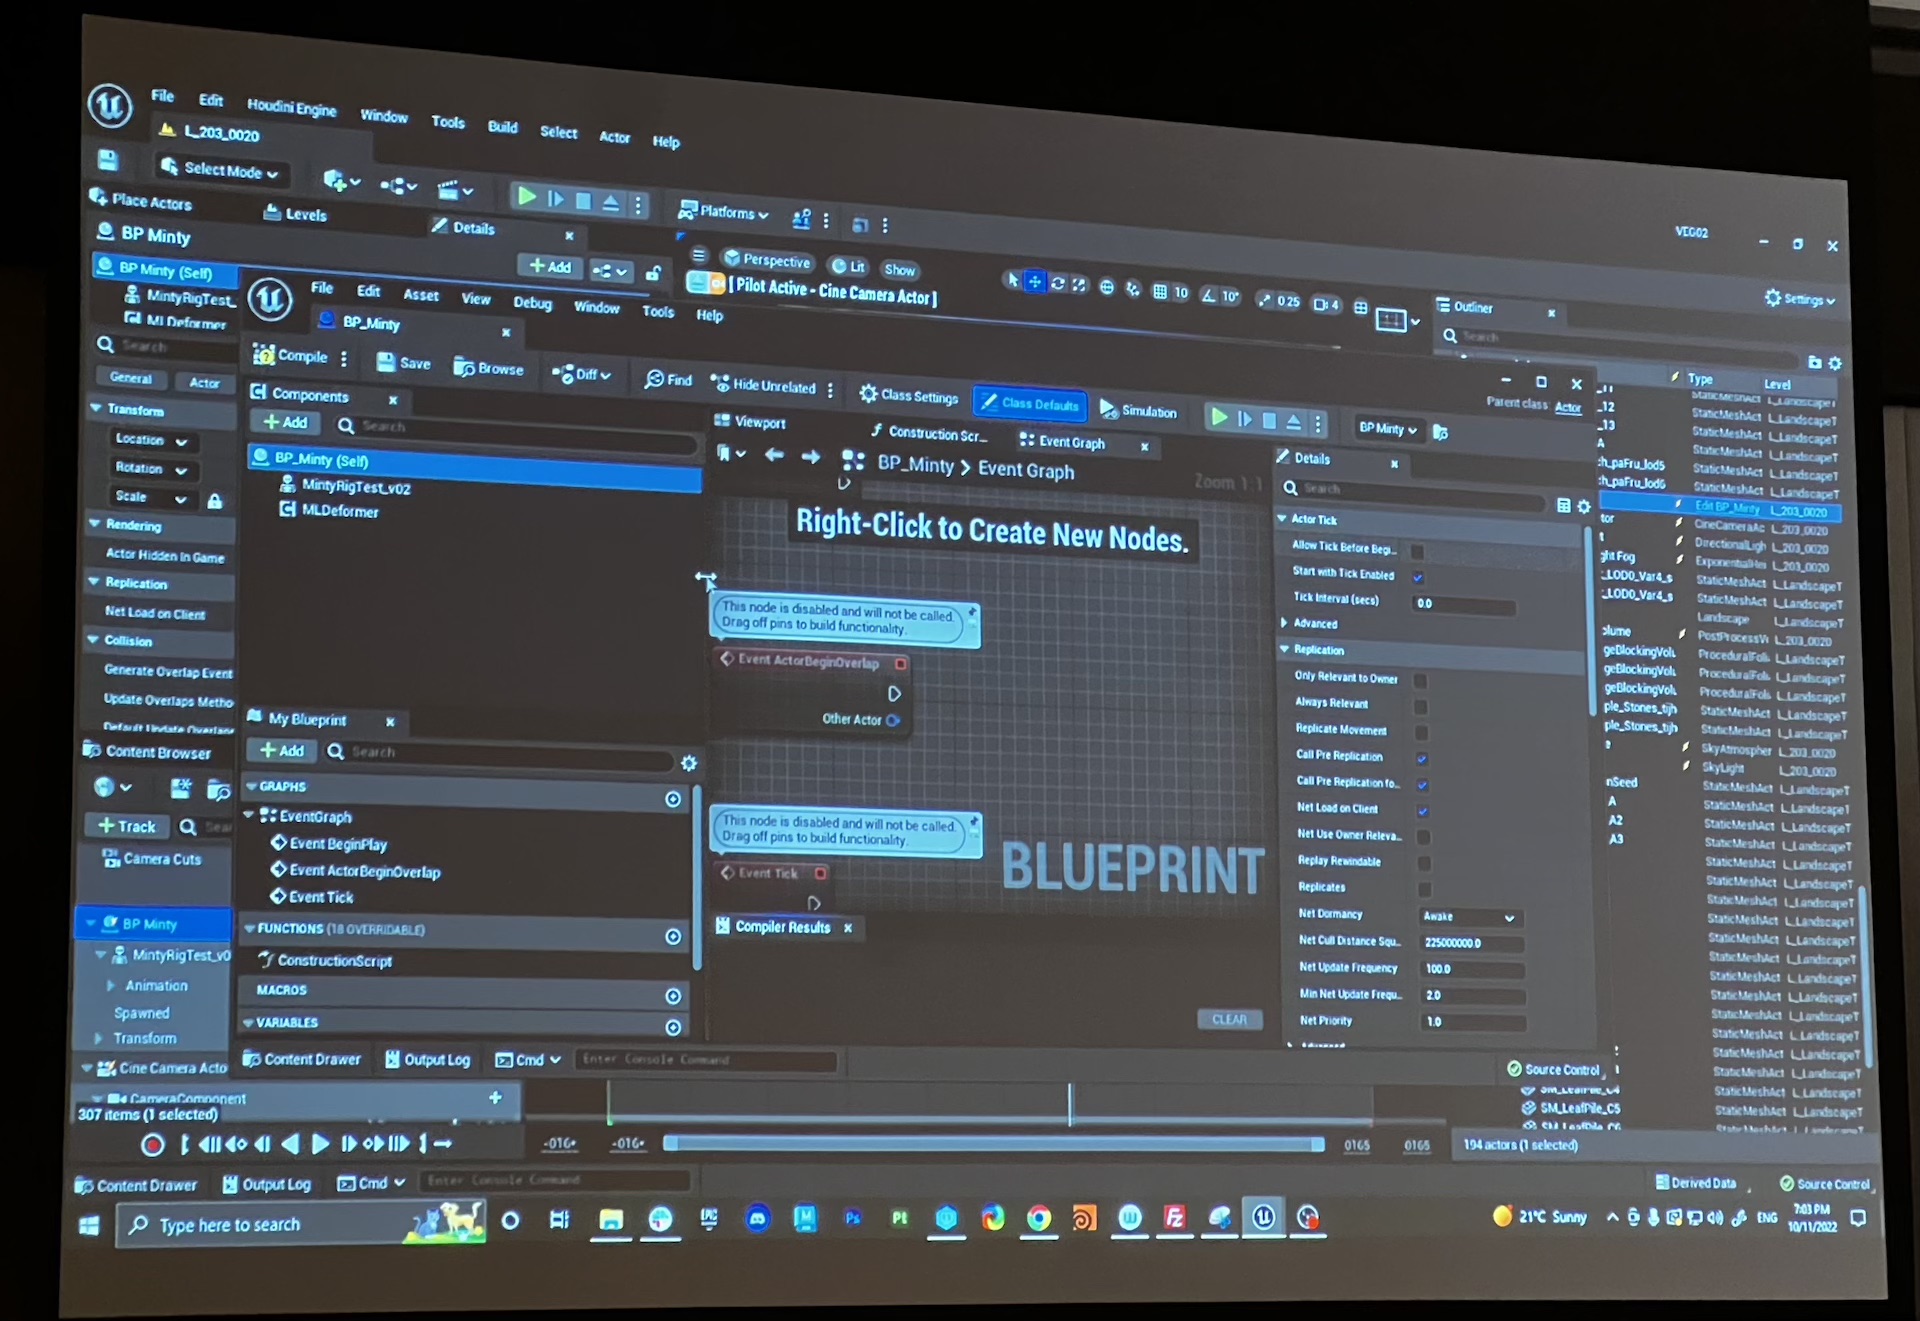Click the CLEAR button in Compiler Results
Image resolution: width=1920 pixels, height=1321 pixels.
(1229, 1019)
